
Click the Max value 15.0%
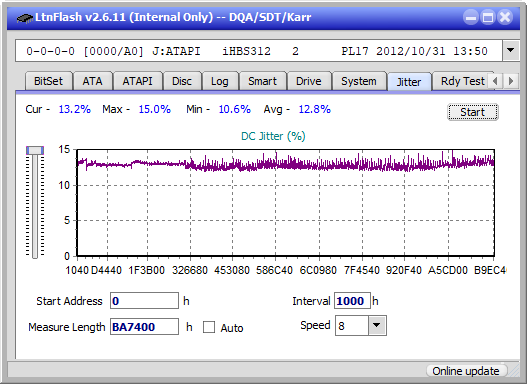[155, 109]
